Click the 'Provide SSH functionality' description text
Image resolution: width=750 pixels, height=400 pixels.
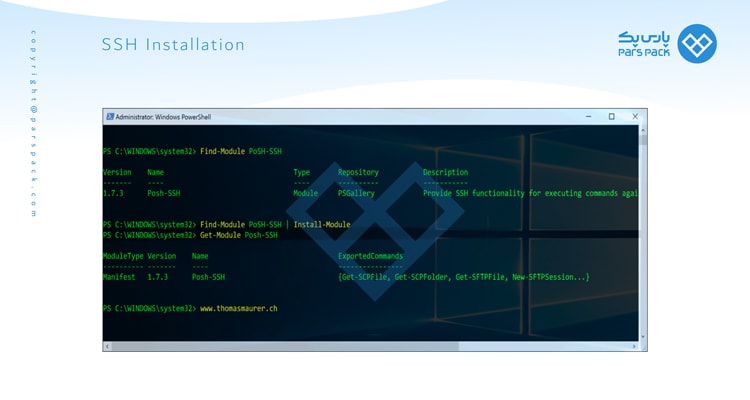pyautogui.click(x=530, y=193)
